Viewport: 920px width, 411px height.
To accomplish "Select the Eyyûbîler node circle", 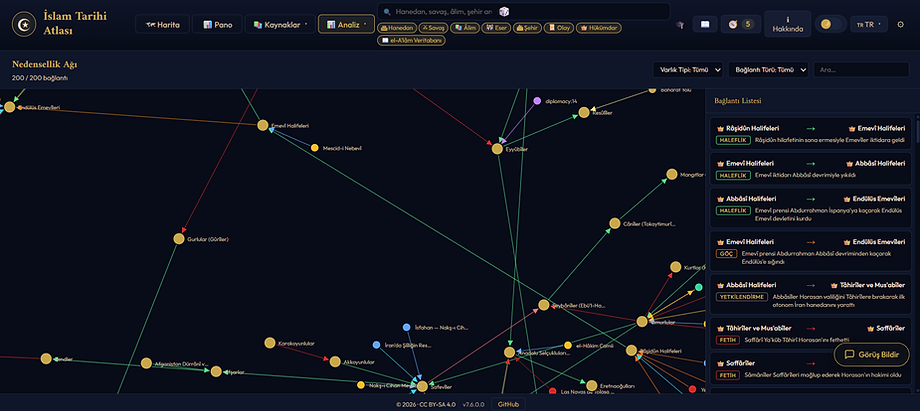I will click(497, 149).
